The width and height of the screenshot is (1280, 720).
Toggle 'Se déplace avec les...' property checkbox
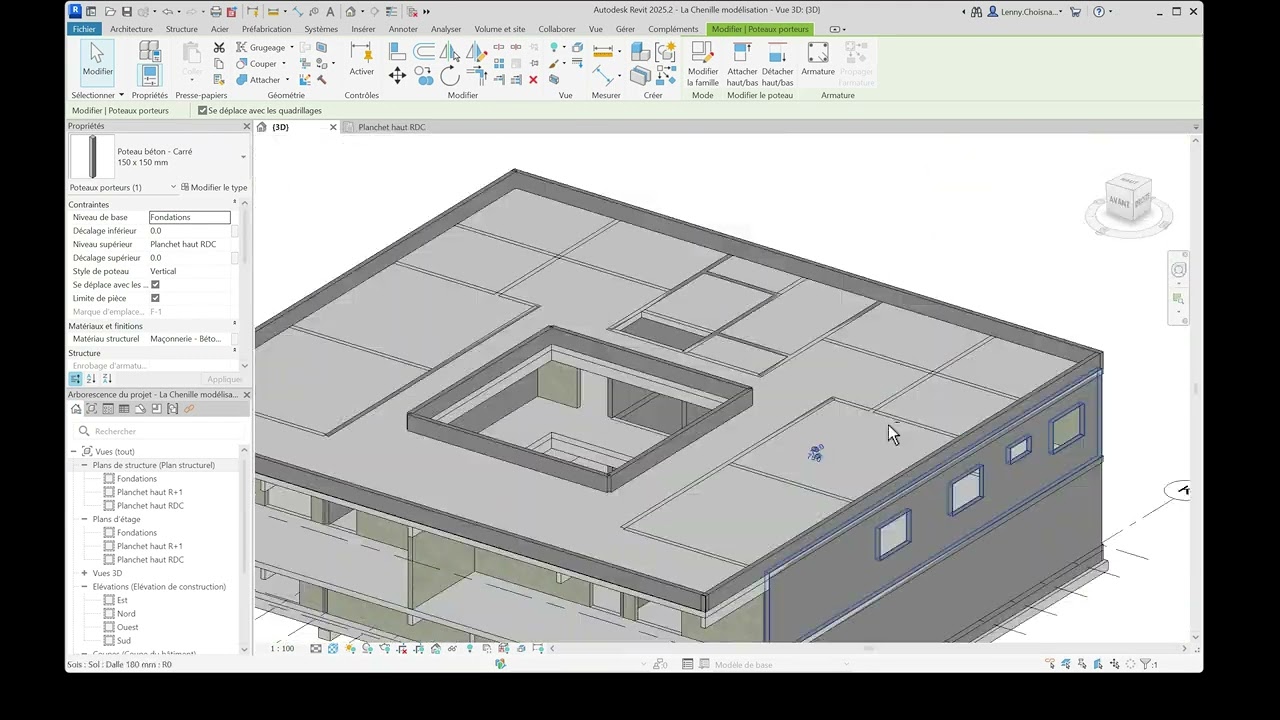pyautogui.click(x=155, y=285)
